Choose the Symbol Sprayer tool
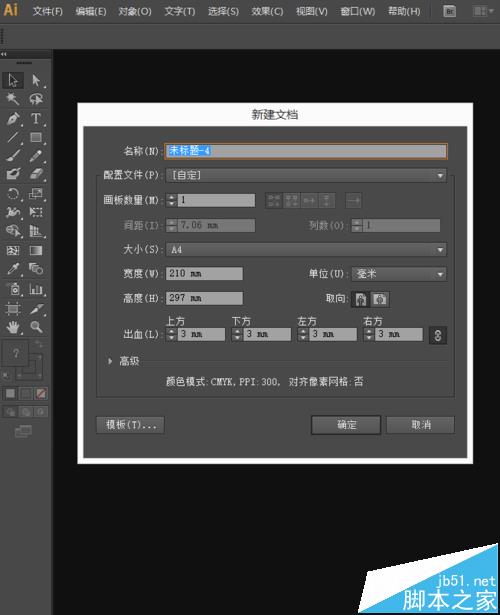 (x=13, y=289)
